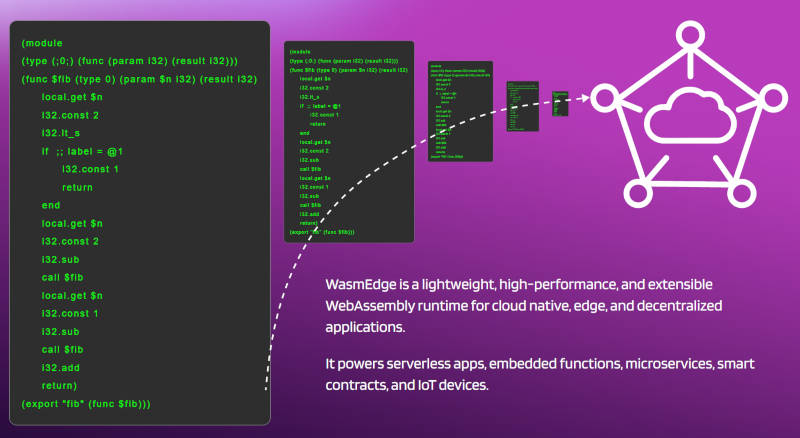
Task: Click the right node circle of the pentagon network
Action: pos(774,98)
